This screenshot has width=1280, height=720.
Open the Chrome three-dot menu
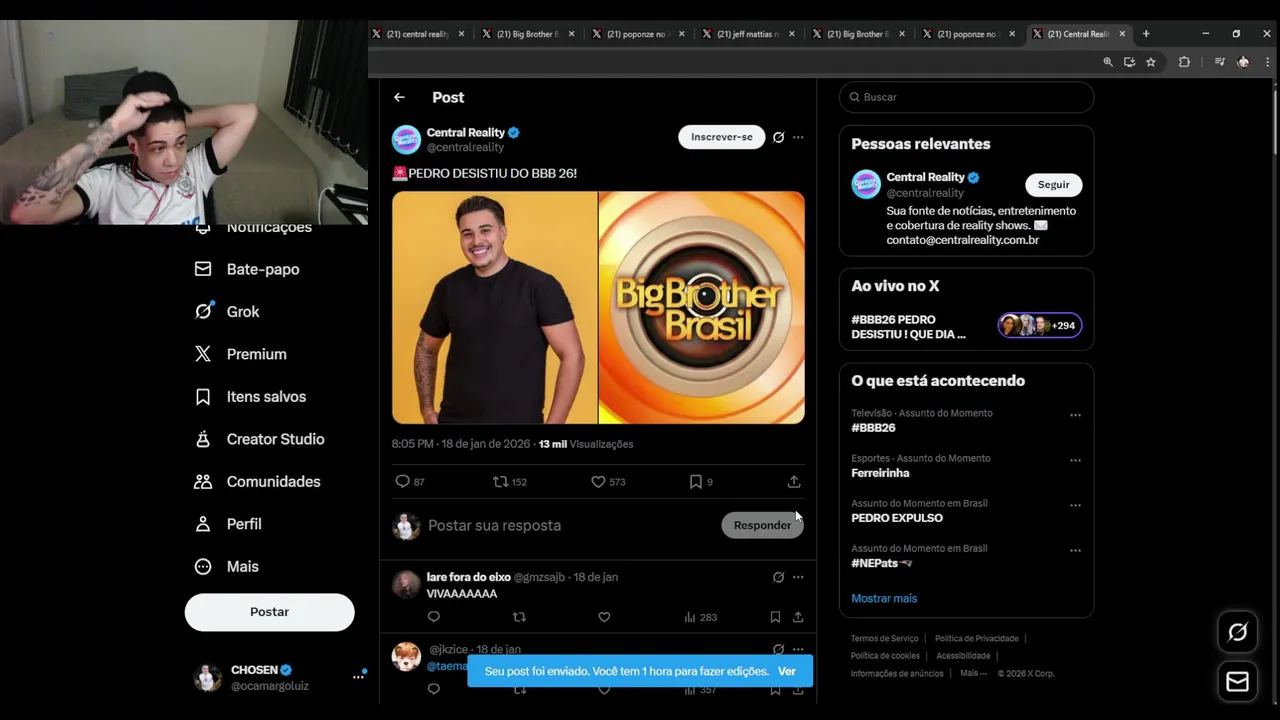[x=1266, y=62]
